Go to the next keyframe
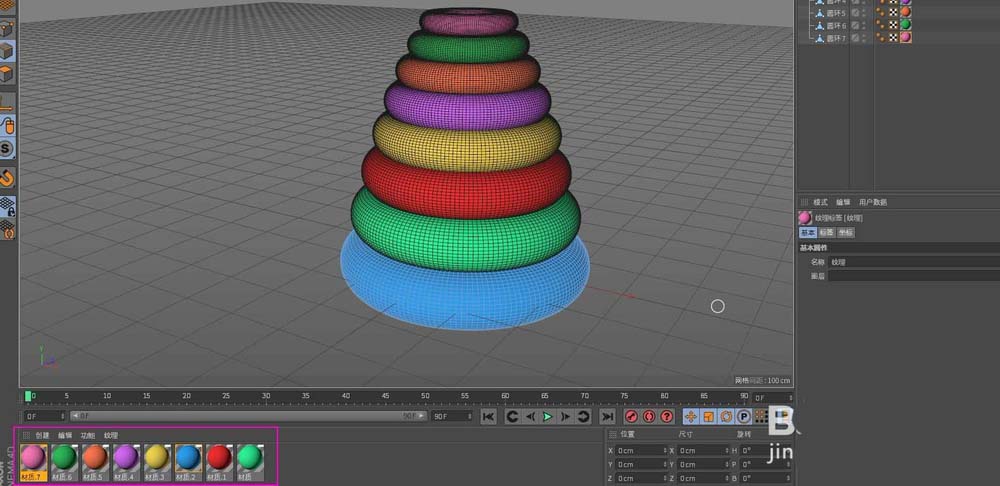Image resolution: width=1000 pixels, height=486 pixels. (x=583, y=416)
